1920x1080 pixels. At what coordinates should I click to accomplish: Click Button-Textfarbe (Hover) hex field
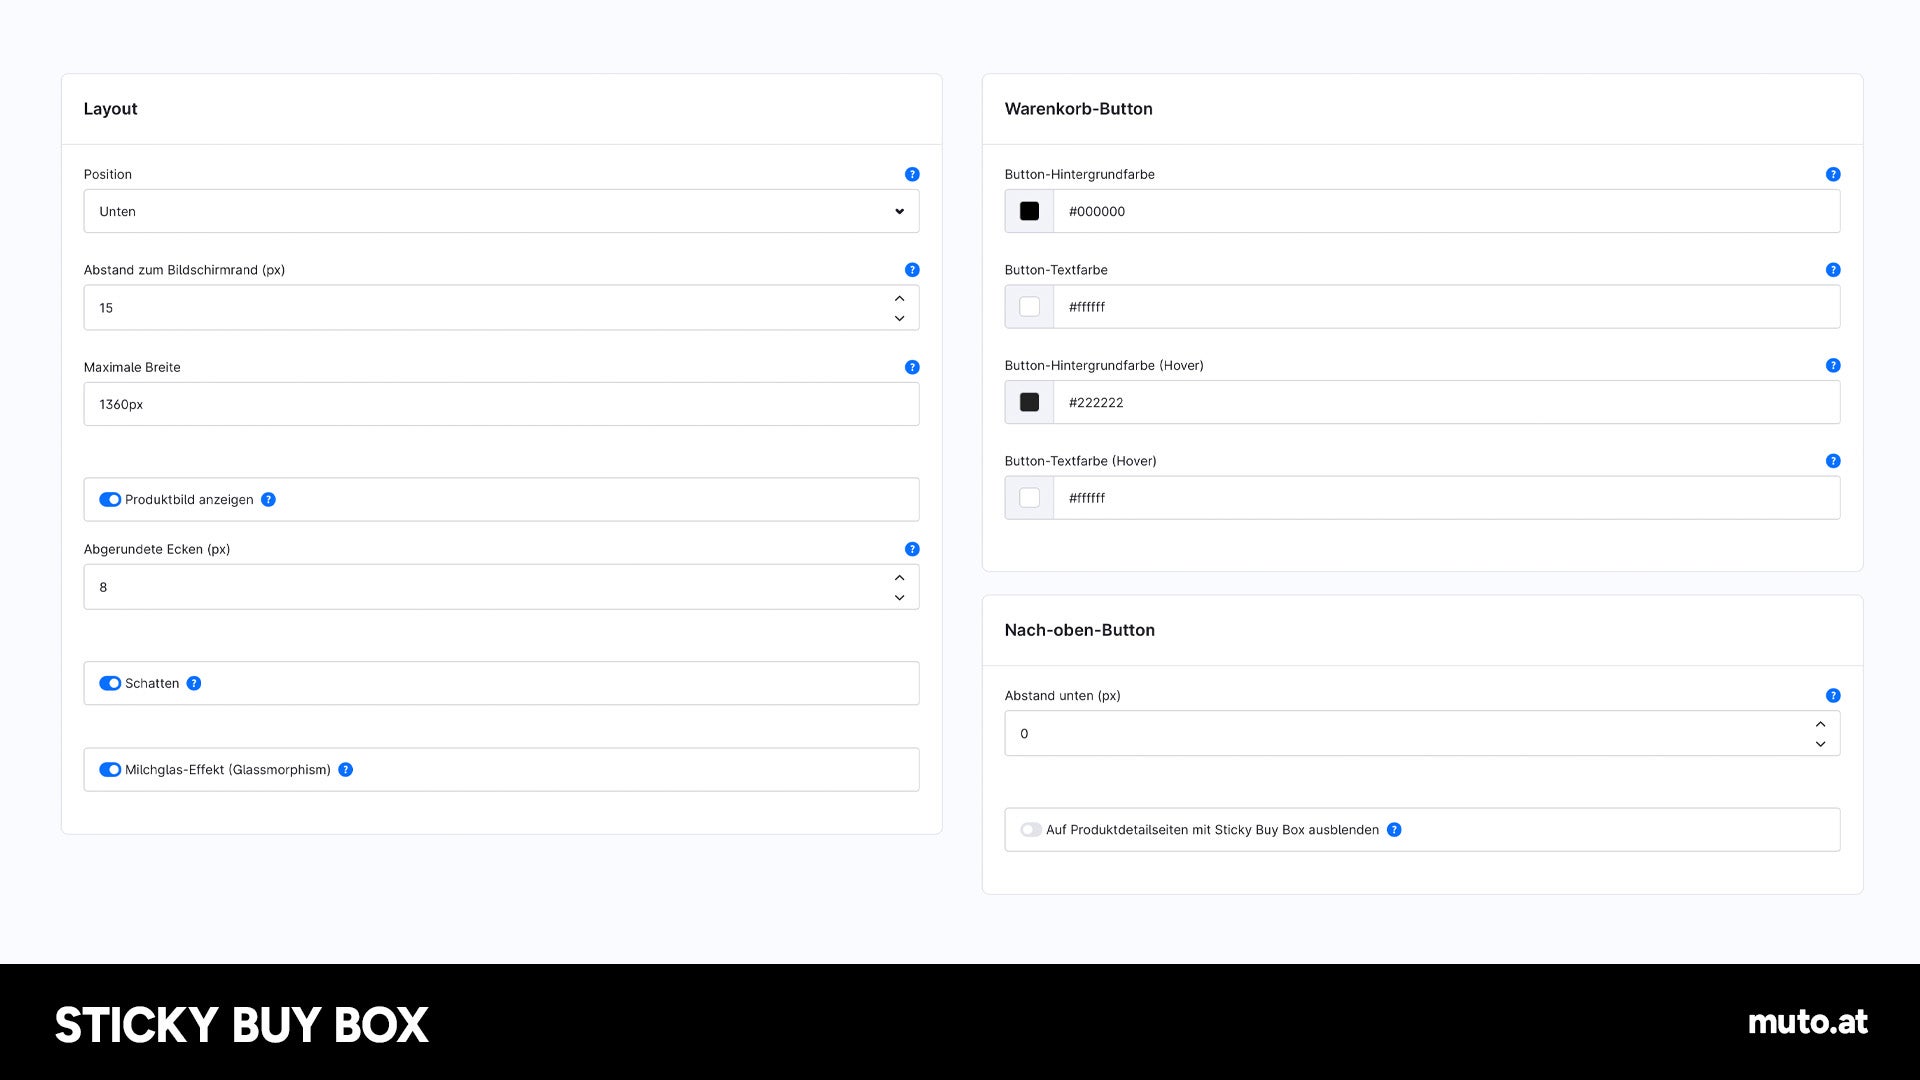click(1446, 498)
